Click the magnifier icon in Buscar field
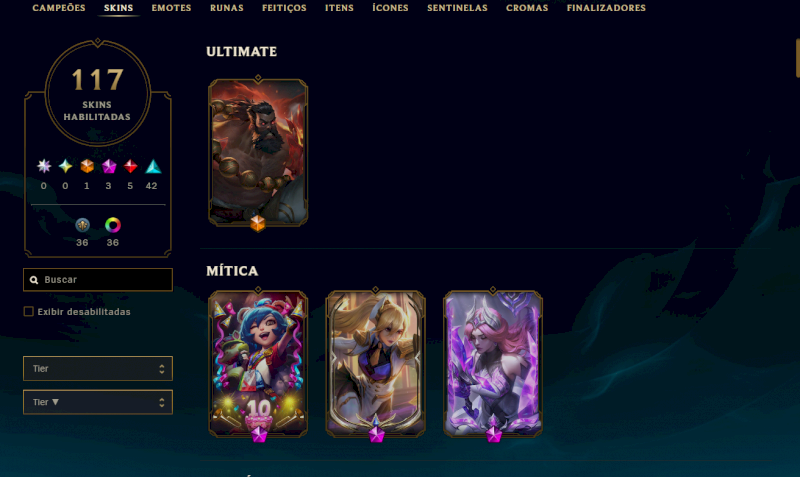The height and width of the screenshot is (477, 800). tap(34, 280)
